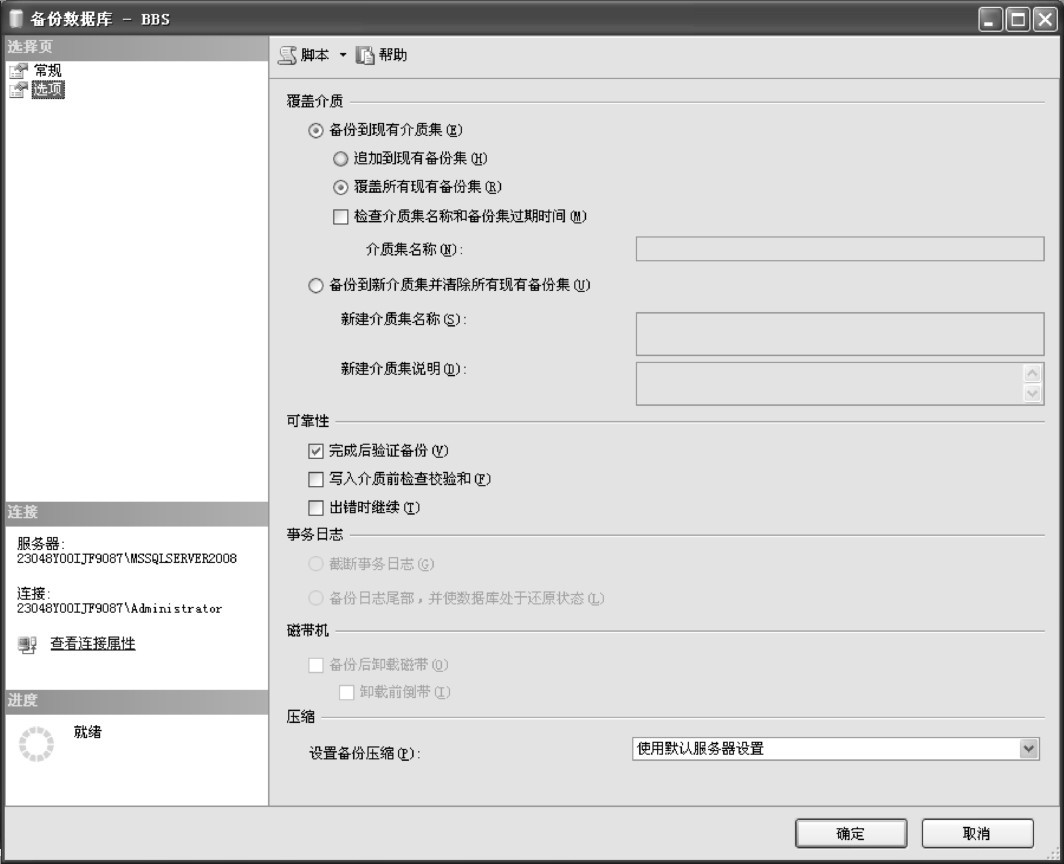Click the database icon in title bar
This screenshot has width=1064, height=864.
tap(16, 18)
